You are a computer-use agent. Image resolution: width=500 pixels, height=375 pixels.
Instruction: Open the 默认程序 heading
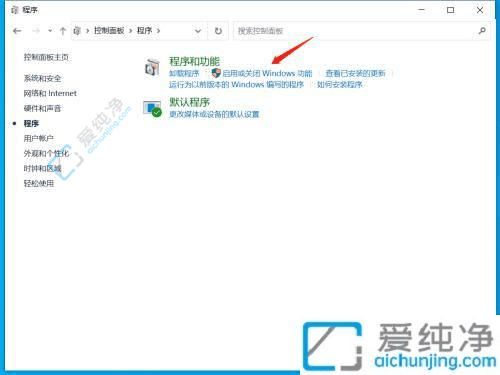(189, 102)
